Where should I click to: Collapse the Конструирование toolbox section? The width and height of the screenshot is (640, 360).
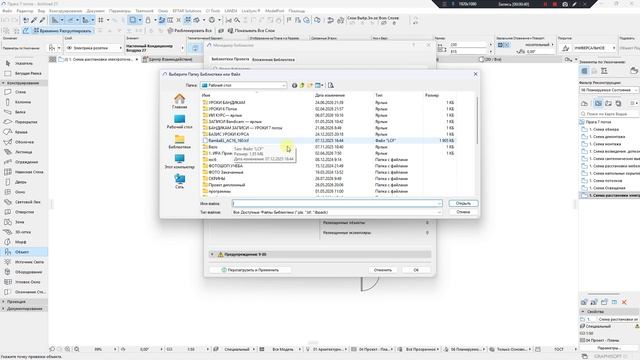click(x=4, y=83)
